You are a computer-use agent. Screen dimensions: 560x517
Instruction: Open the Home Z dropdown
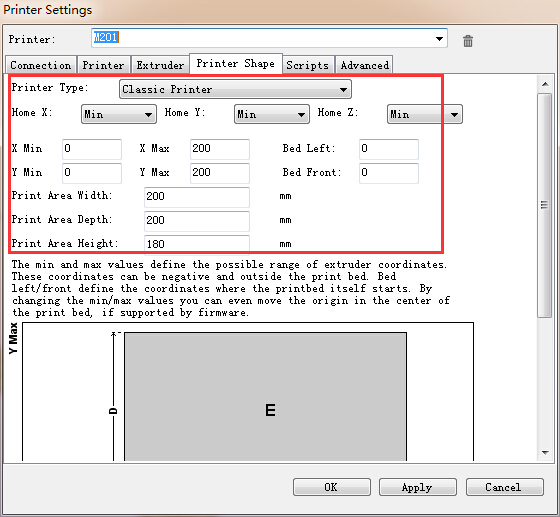425,114
